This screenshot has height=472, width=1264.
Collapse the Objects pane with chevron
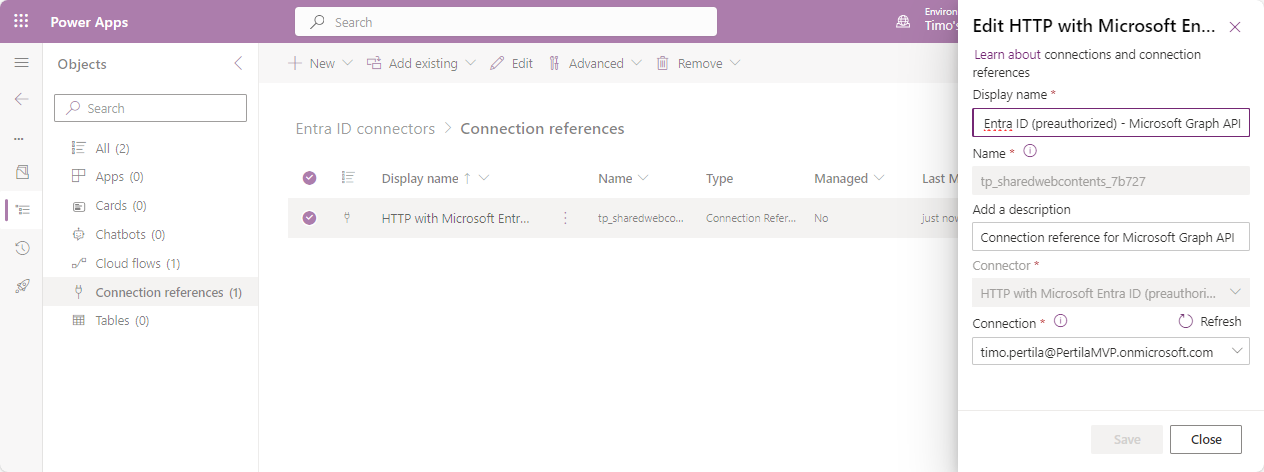[238, 63]
